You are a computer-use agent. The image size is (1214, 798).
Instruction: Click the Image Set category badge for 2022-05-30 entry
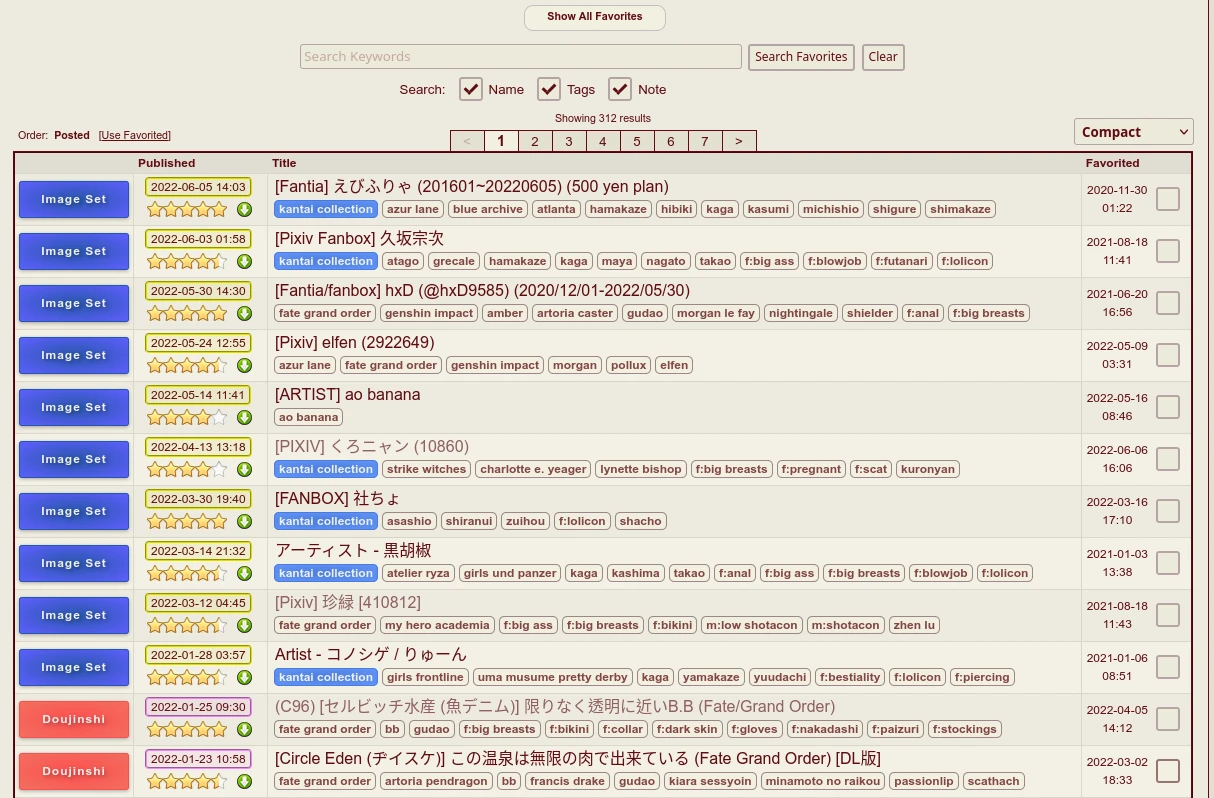tap(74, 303)
